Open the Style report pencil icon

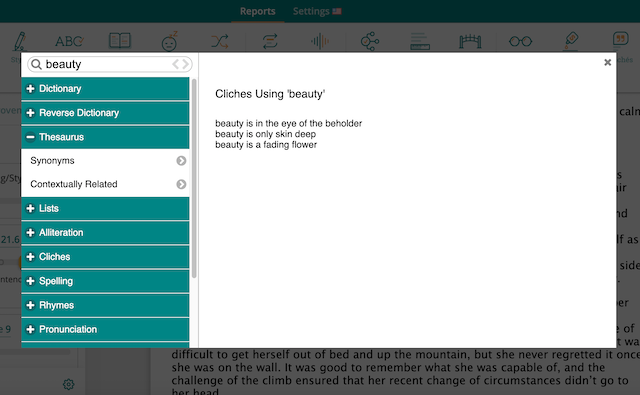pos(20,41)
